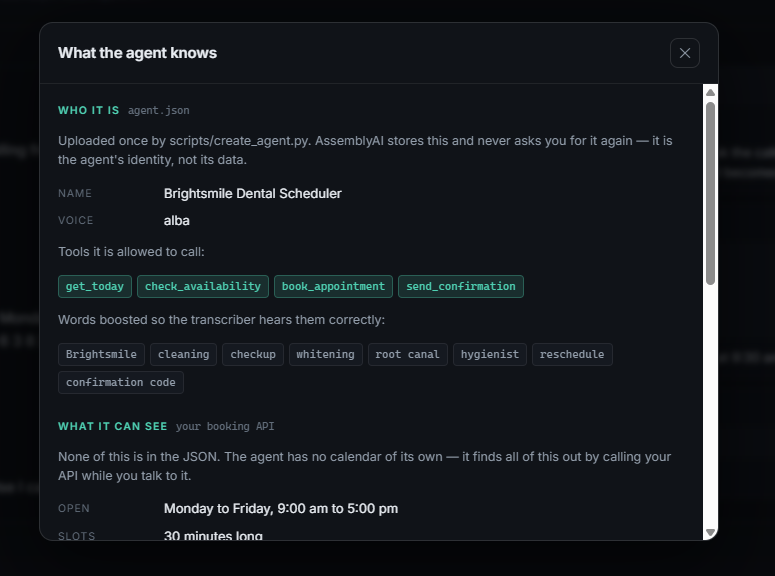Click the dialog scrollbar thumb

pyautogui.click(x=710, y=193)
